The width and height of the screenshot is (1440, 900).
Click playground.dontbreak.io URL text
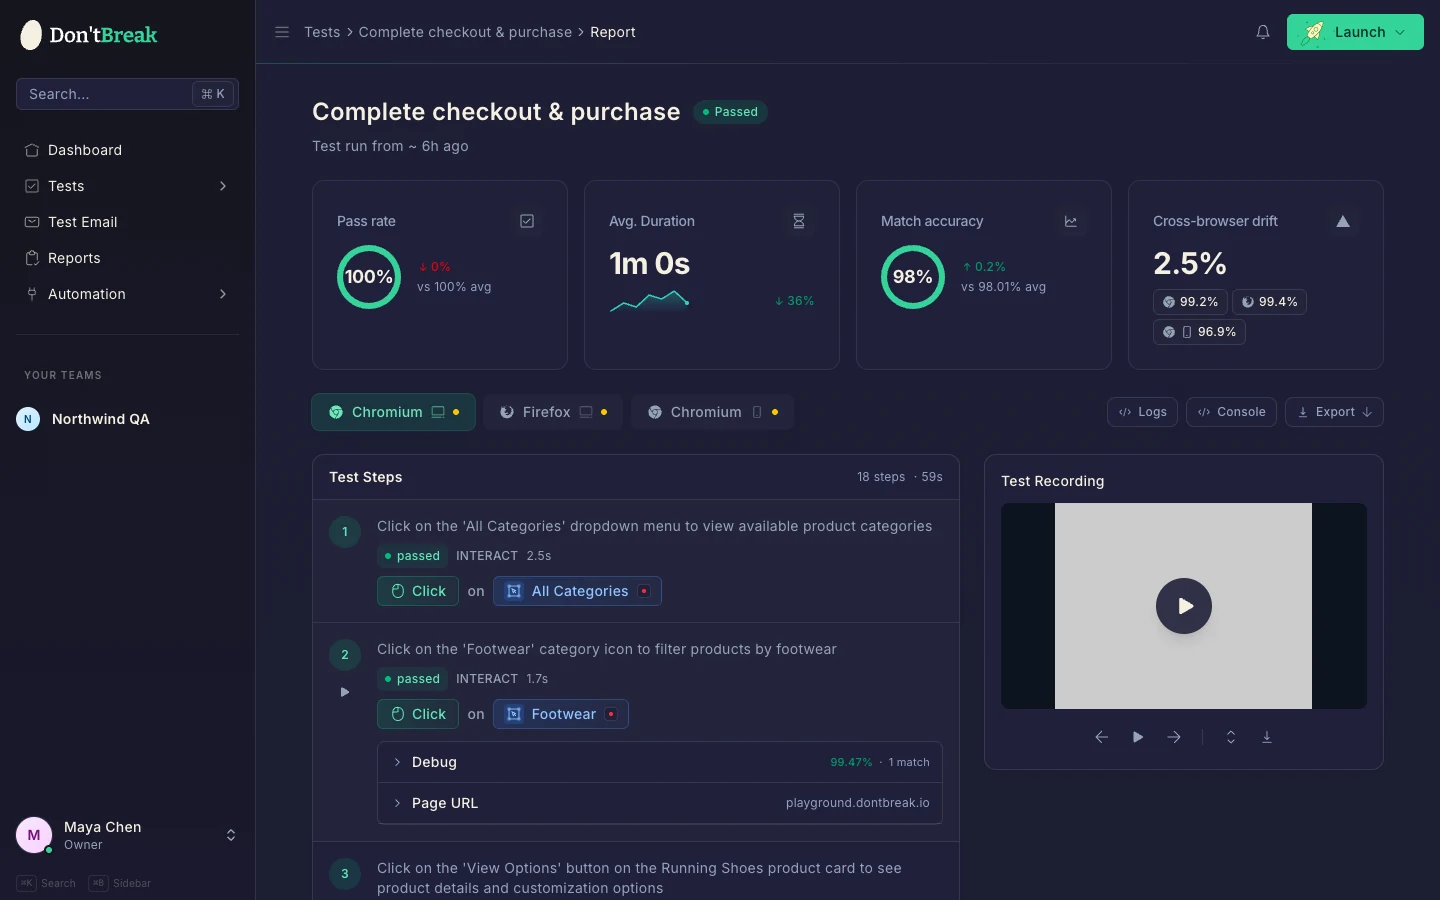click(858, 803)
